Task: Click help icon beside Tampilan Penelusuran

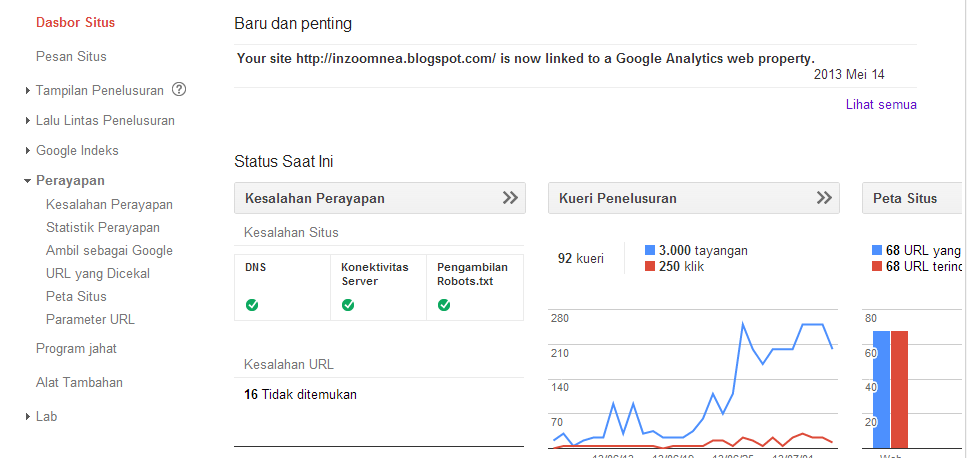Action: pos(180,90)
